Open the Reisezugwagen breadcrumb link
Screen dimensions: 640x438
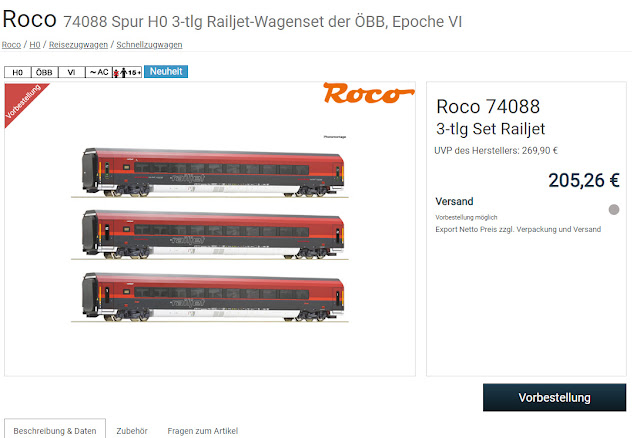[78, 44]
